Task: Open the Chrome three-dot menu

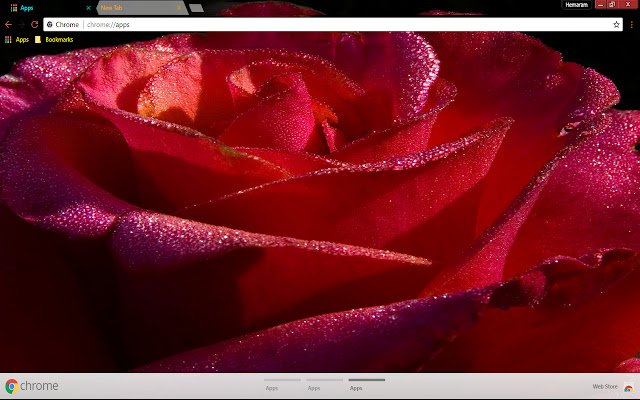Action: click(x=631, y=24)
